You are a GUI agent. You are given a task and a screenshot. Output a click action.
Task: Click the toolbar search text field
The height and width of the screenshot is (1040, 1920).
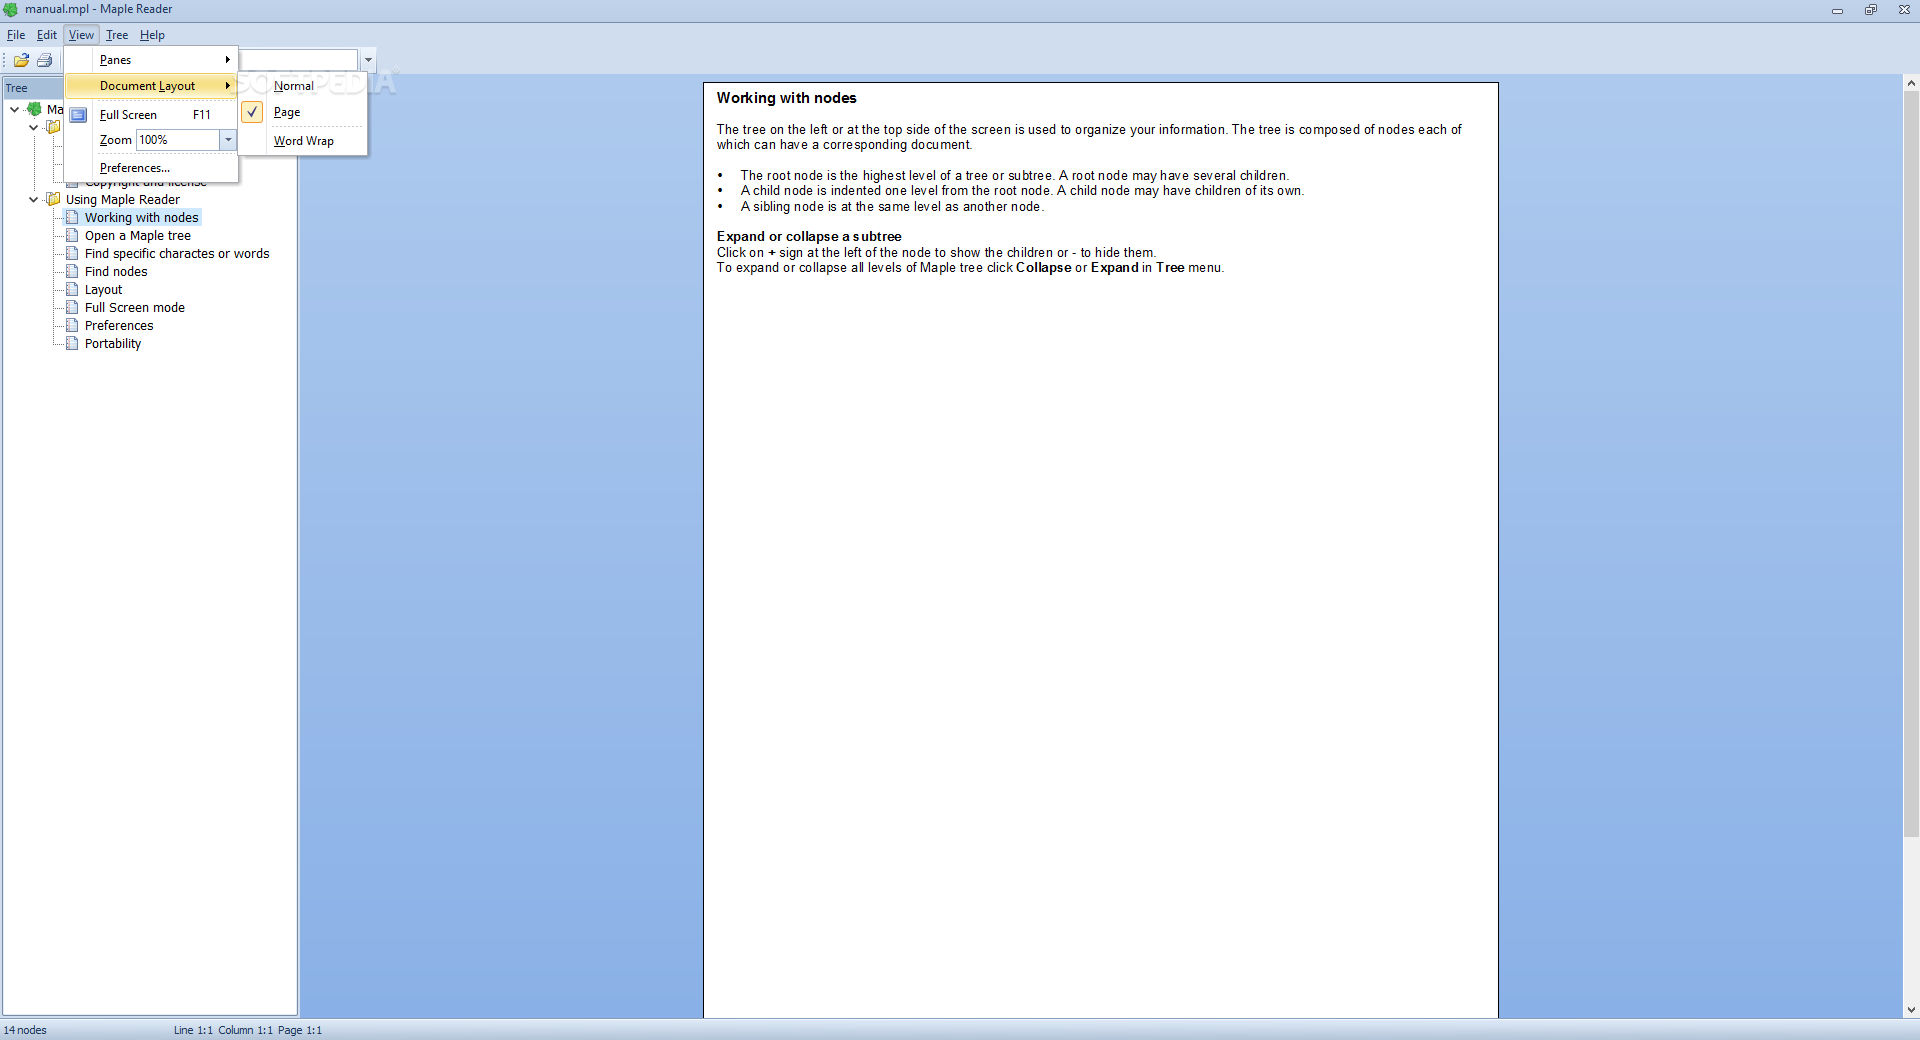(298, 60)
